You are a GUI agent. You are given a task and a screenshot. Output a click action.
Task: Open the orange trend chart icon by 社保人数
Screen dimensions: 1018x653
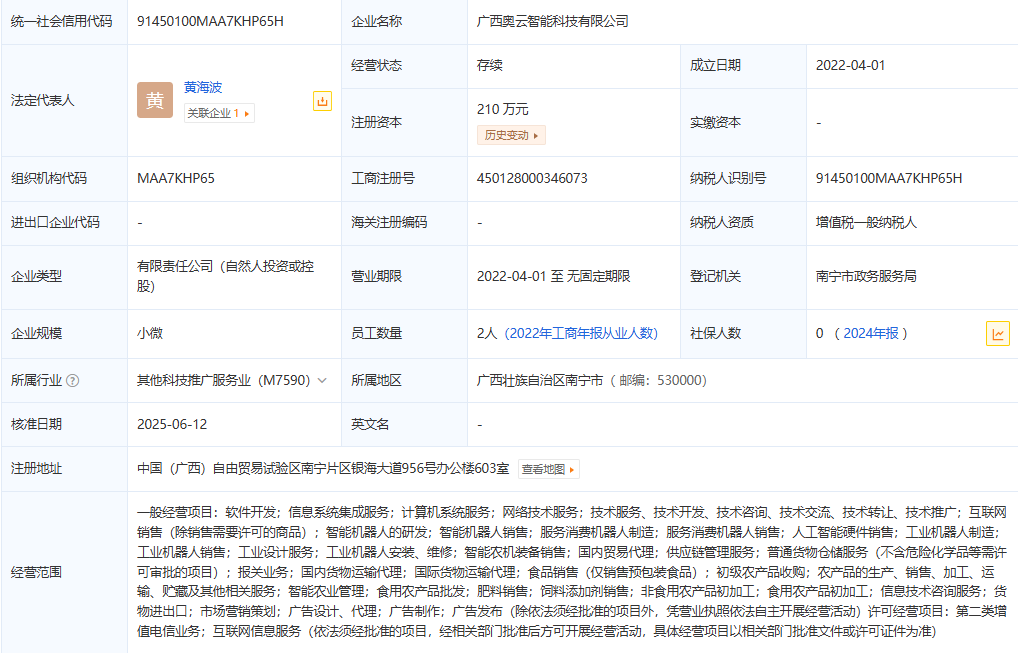(997, 333)
